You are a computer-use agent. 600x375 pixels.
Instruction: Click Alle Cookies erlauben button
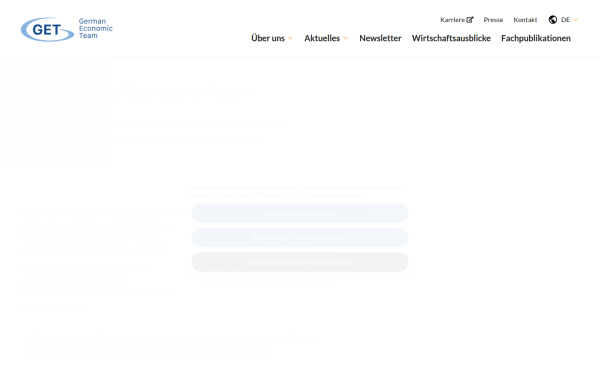coord(300,213)
